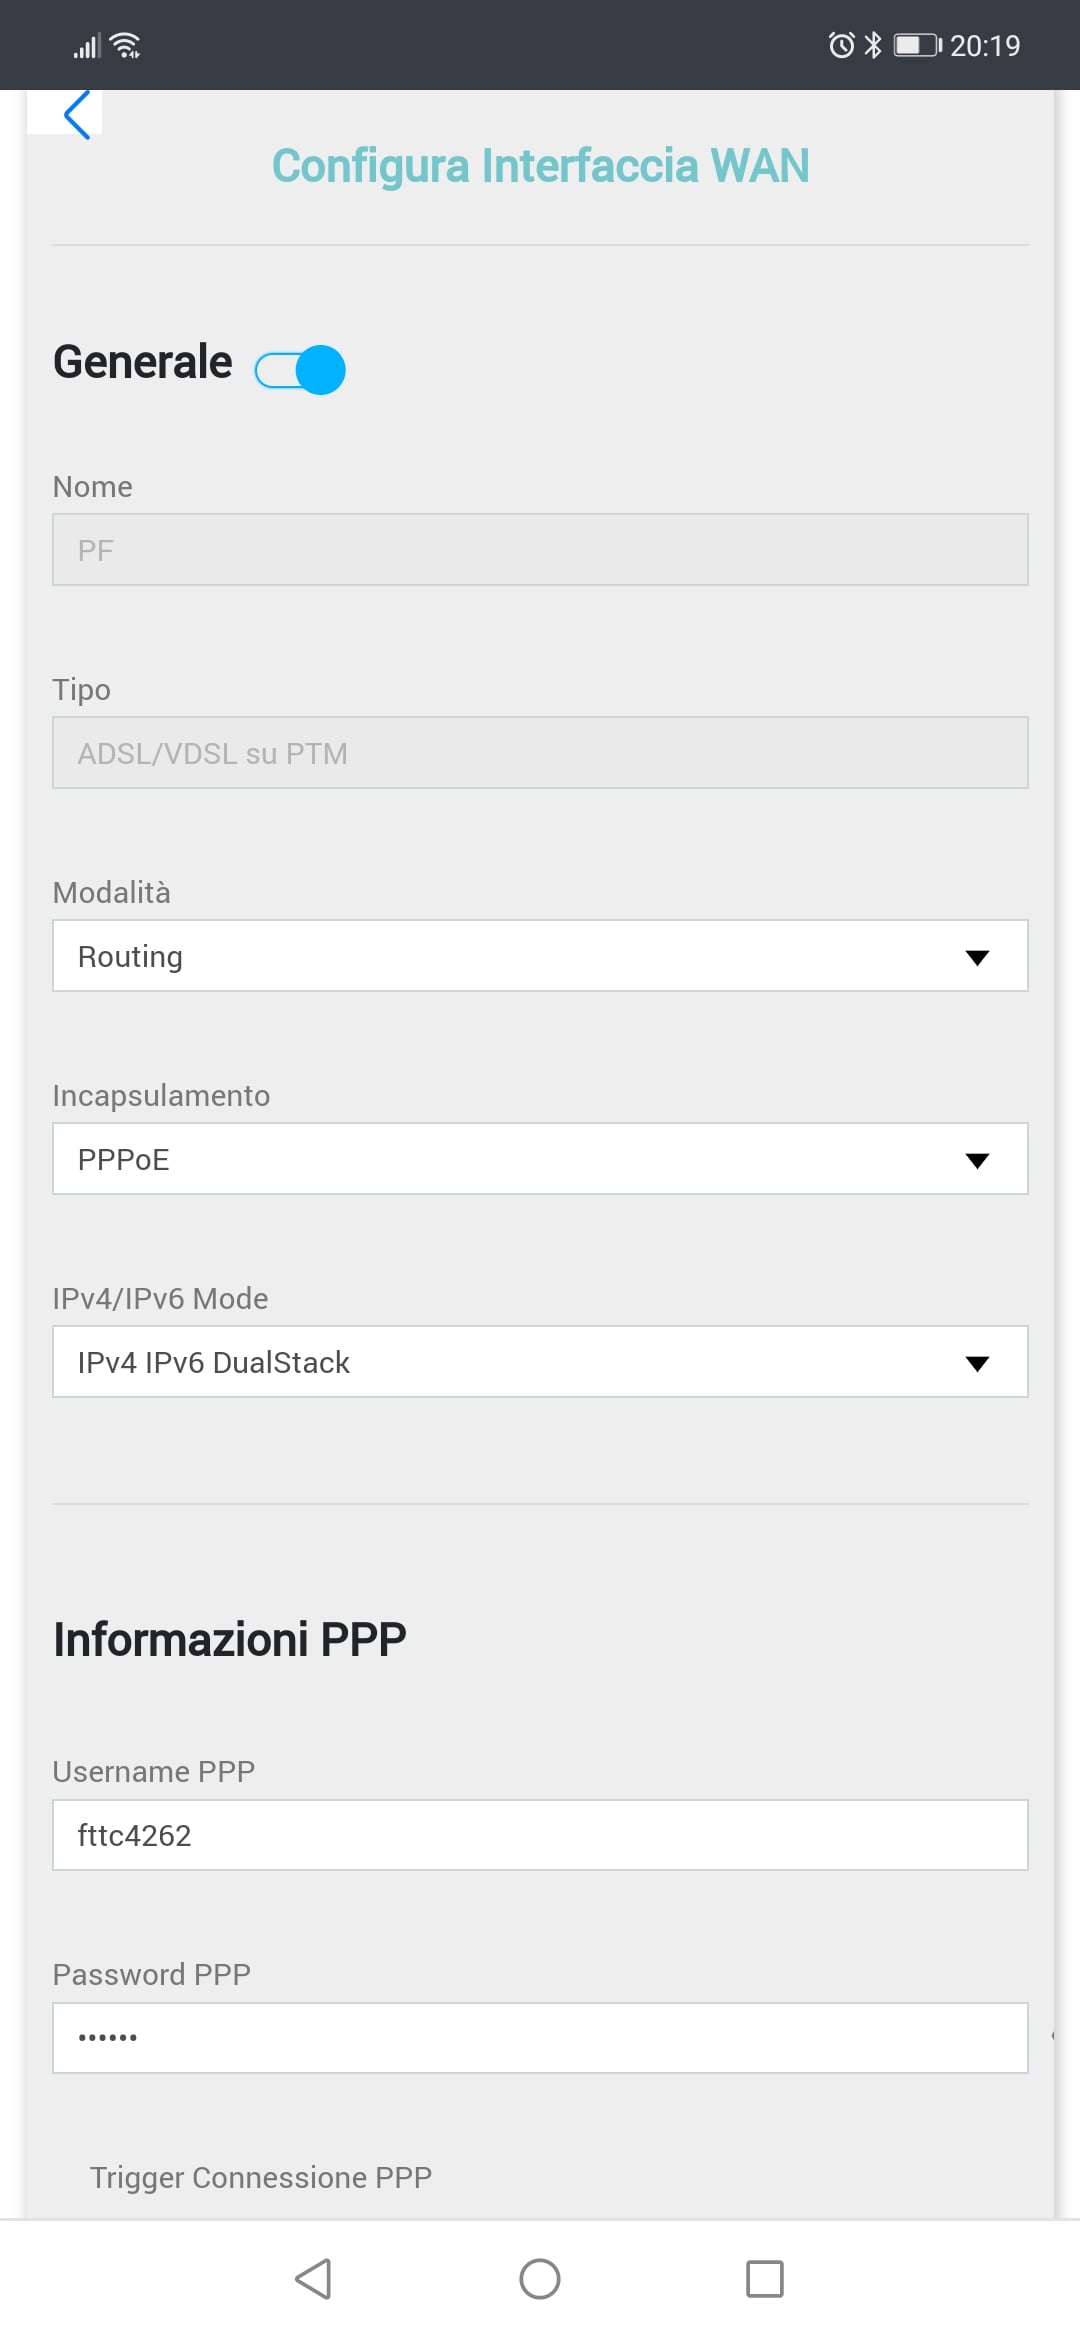The width and height of the screenshot is (1080, 2340).
Task: Tap the battery indicator icon
Action: point(917,45)
